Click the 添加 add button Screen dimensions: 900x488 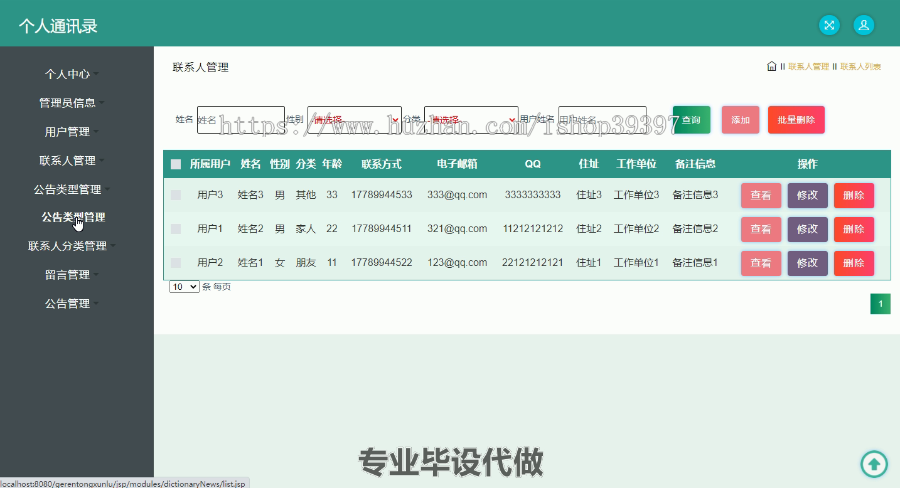coord(740,120)
